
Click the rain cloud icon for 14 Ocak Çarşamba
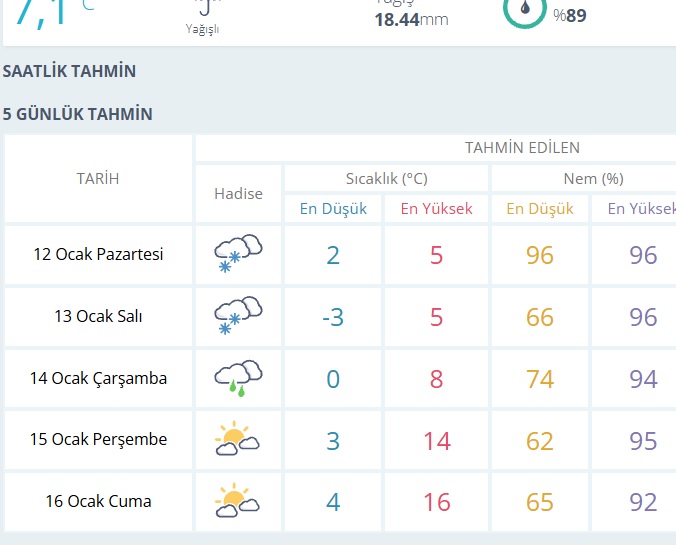238,378
